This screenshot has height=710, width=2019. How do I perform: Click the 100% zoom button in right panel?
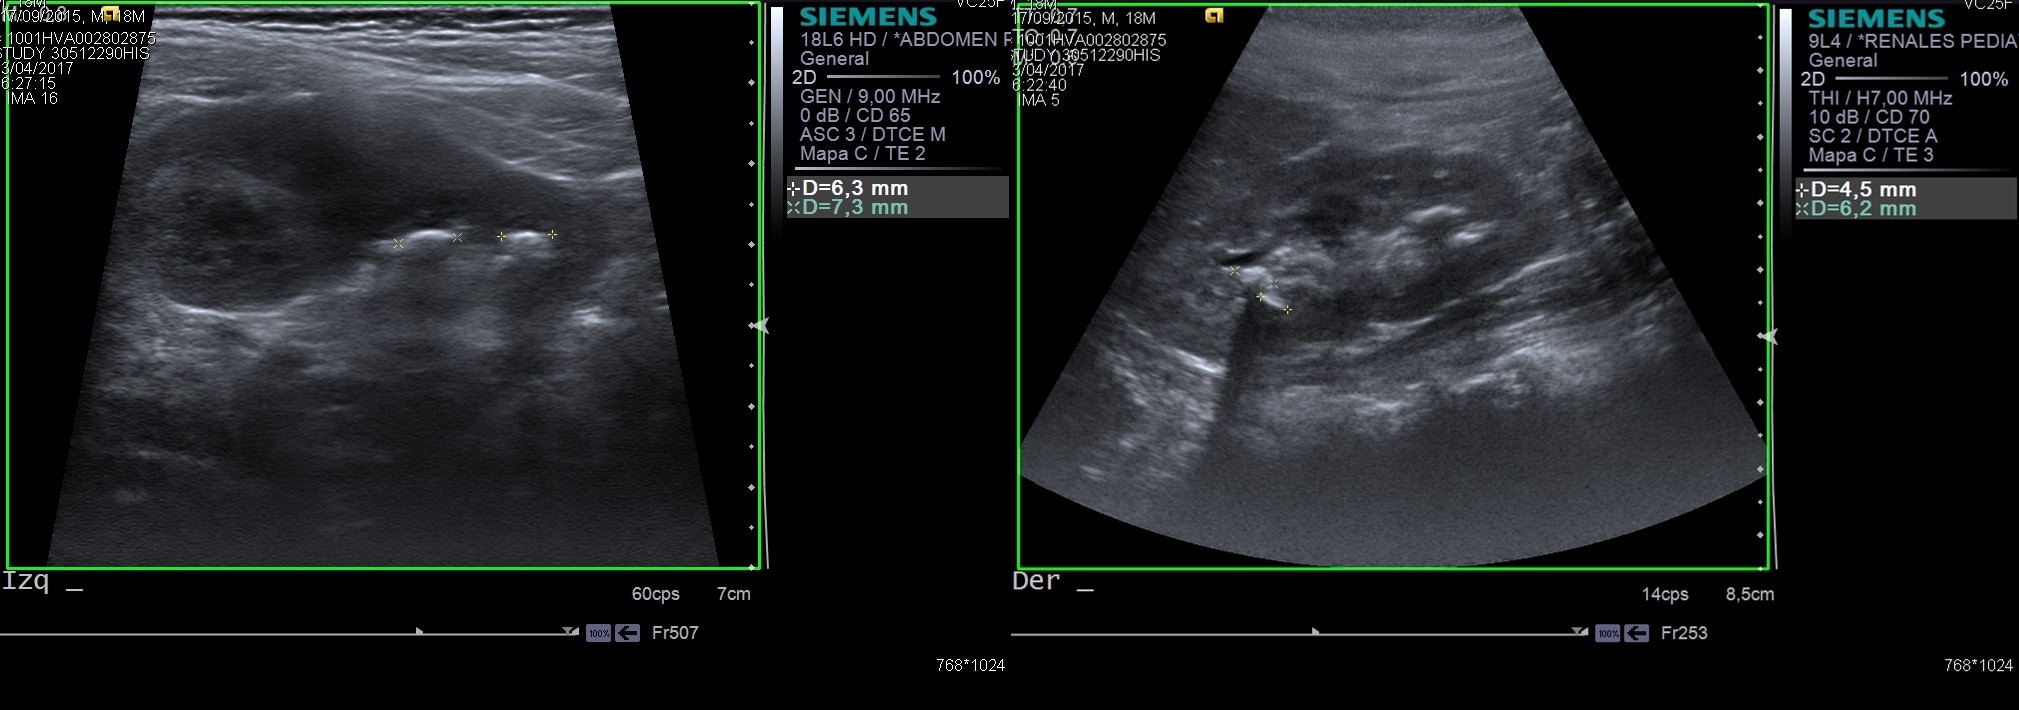point(1607,634)
